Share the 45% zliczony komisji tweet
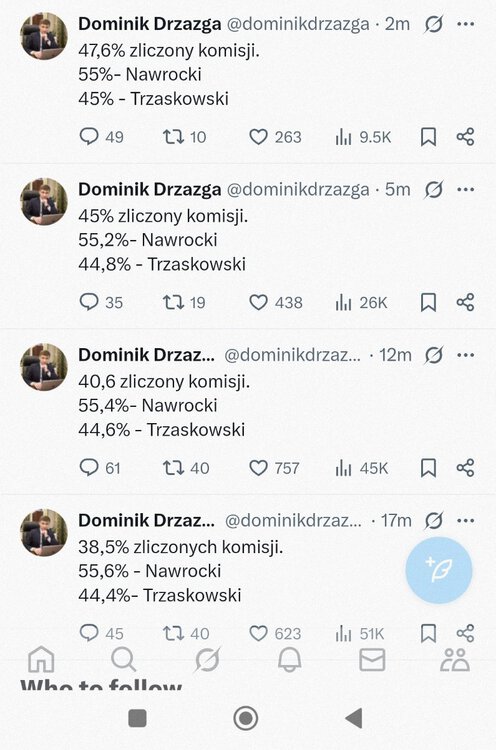This screenshot has width=496, height=750. point(465,302)
